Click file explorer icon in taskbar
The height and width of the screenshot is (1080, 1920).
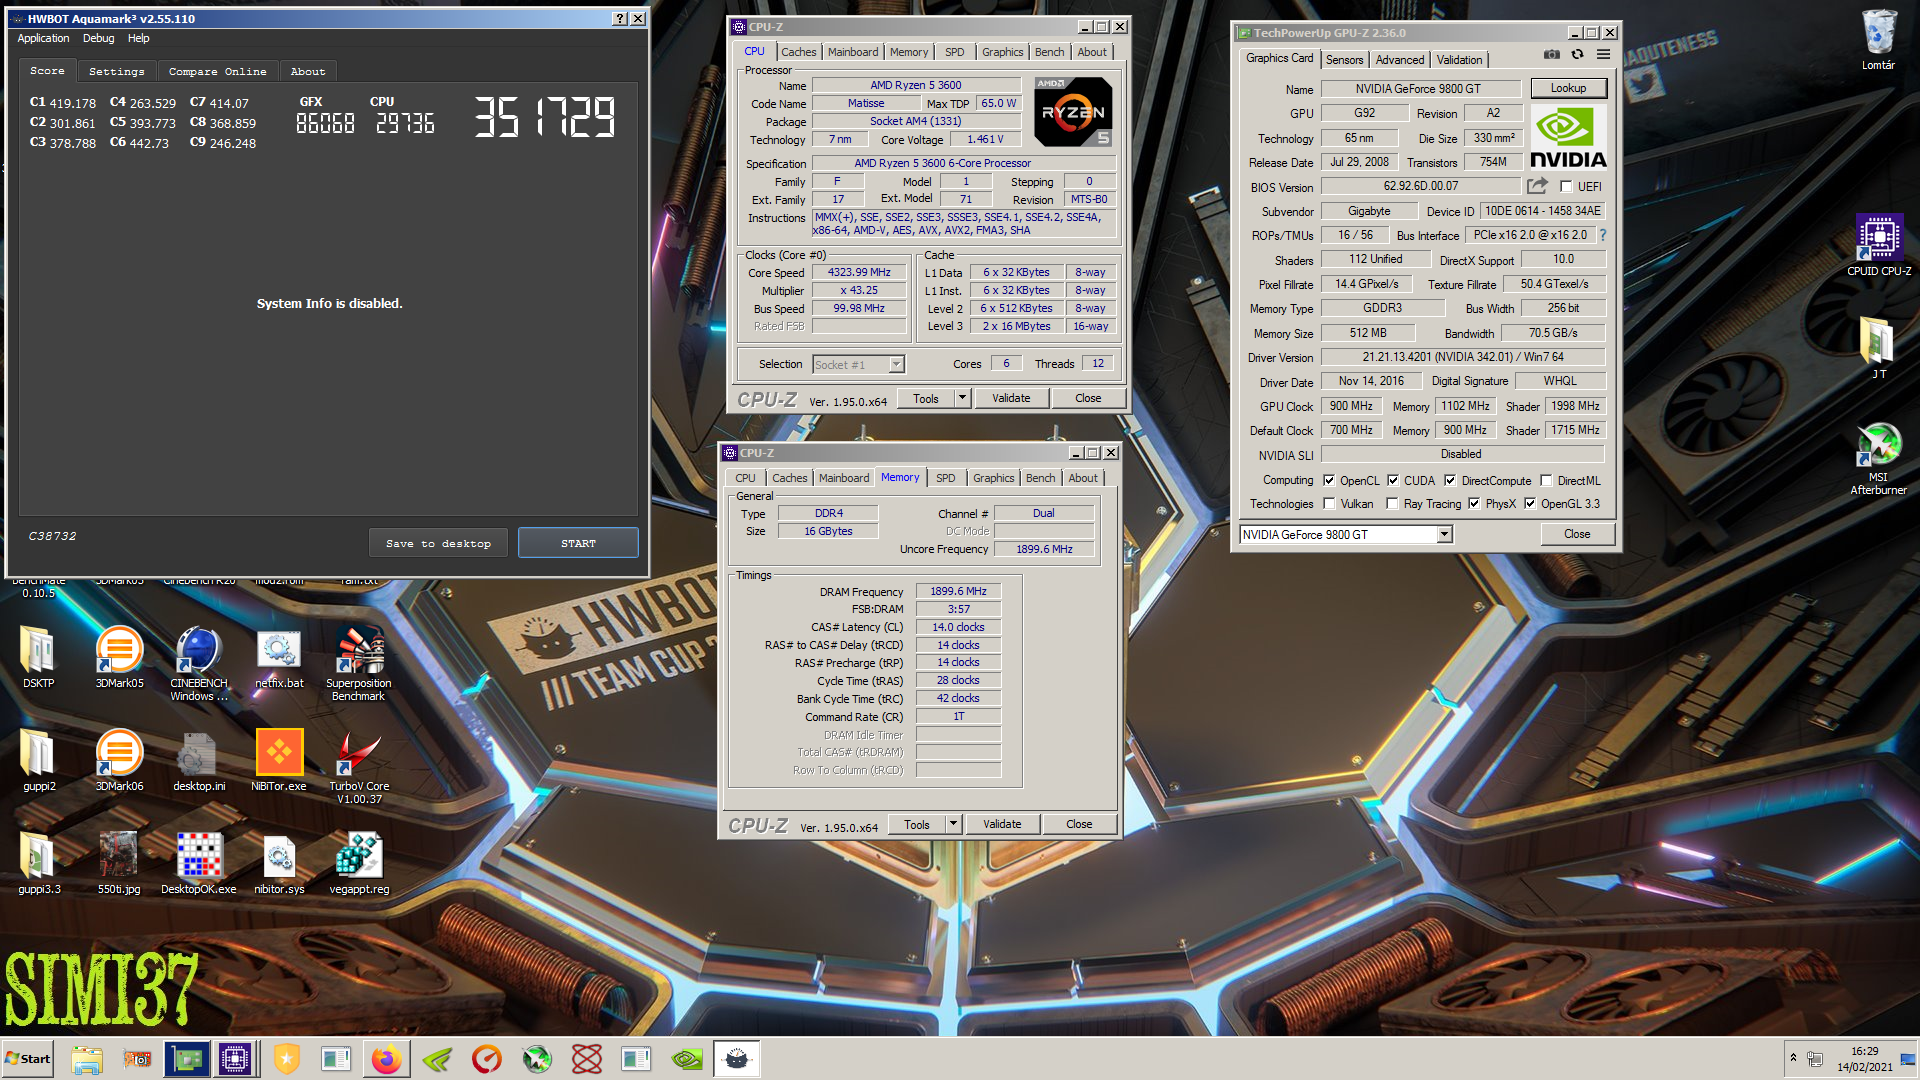pos(87,1059)
